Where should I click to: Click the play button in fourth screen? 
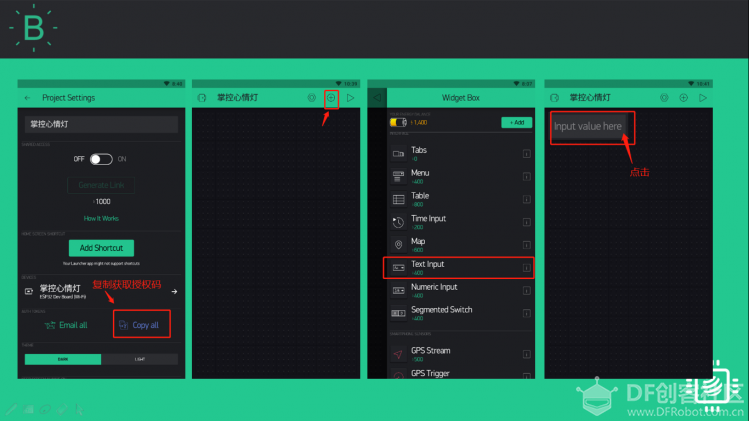click(x=703, y=98)
